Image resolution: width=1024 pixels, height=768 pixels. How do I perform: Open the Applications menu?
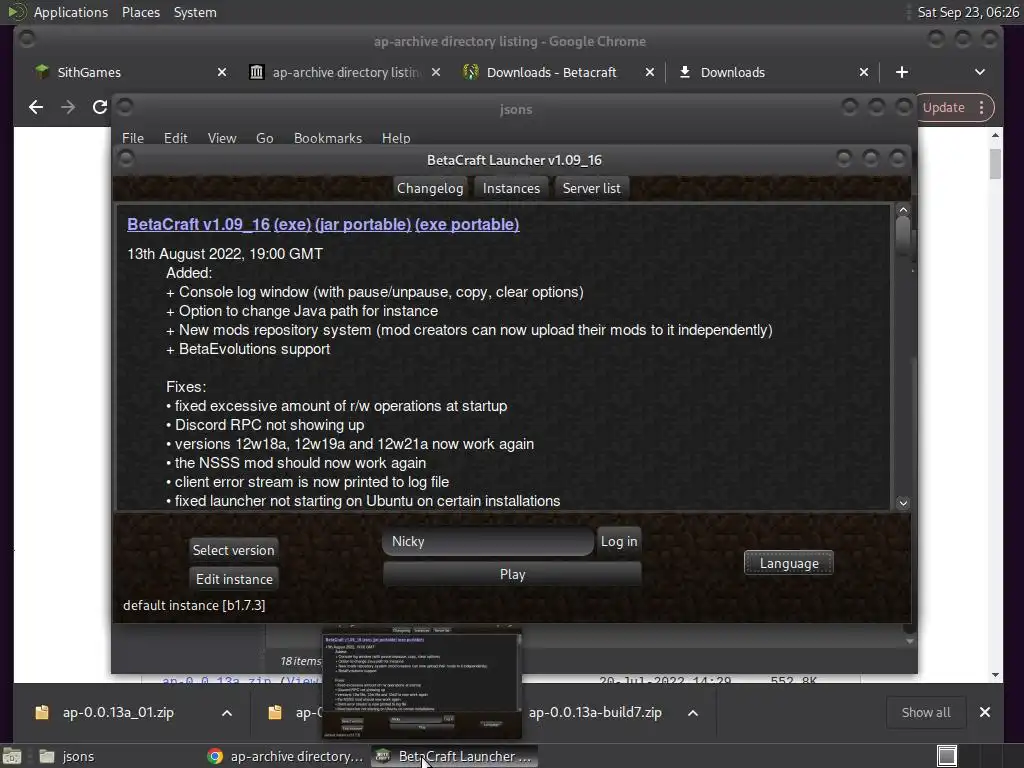71,12
